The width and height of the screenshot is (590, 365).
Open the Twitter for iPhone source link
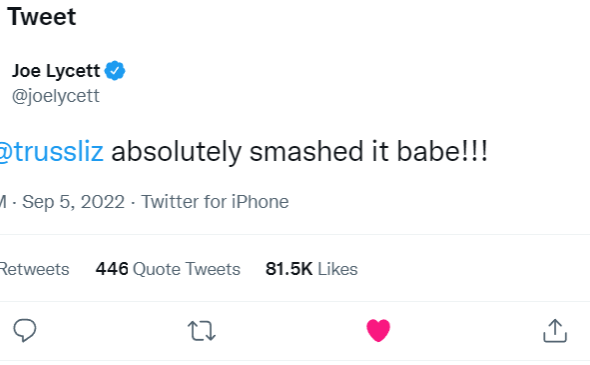point(215,202)
